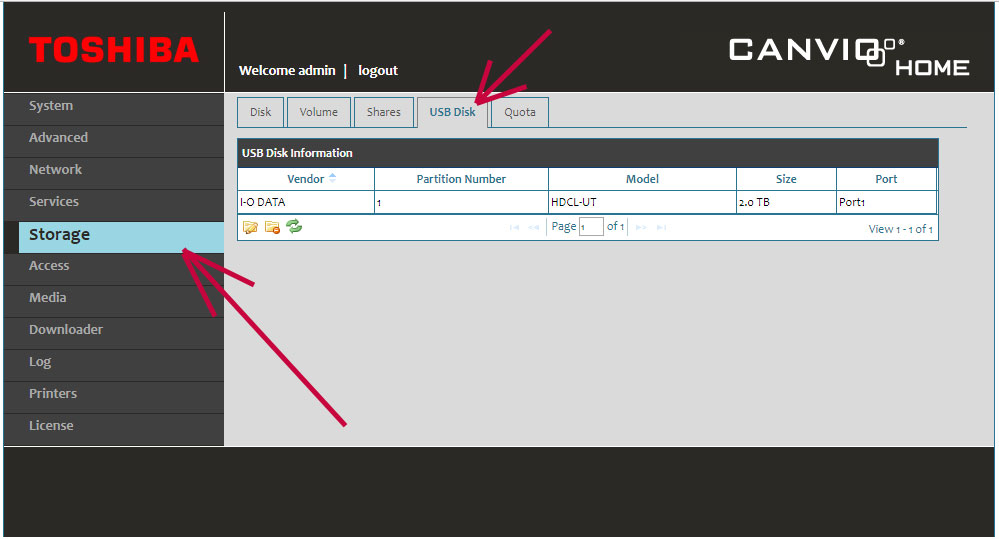This screenshot has width=999, height=539.
Task: Click the Size column header
Action: click(786, 179)
